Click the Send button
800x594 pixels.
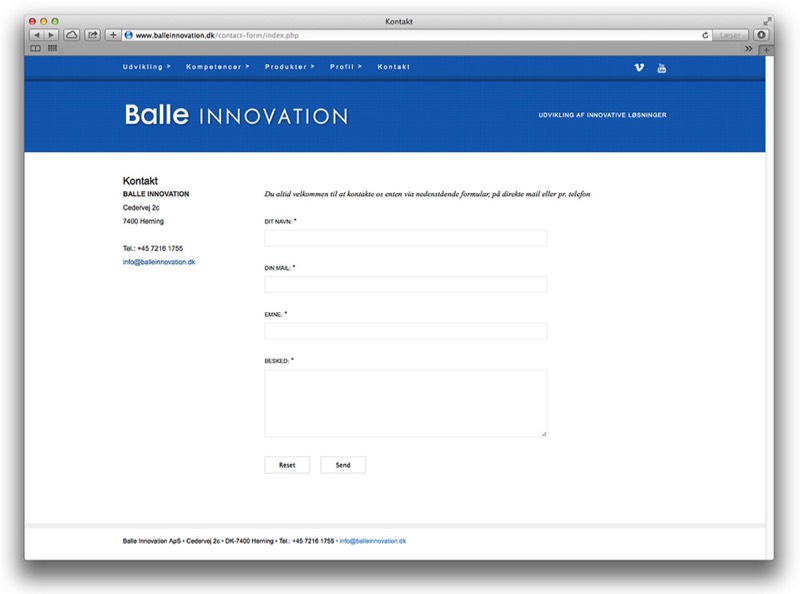point(343,465)
